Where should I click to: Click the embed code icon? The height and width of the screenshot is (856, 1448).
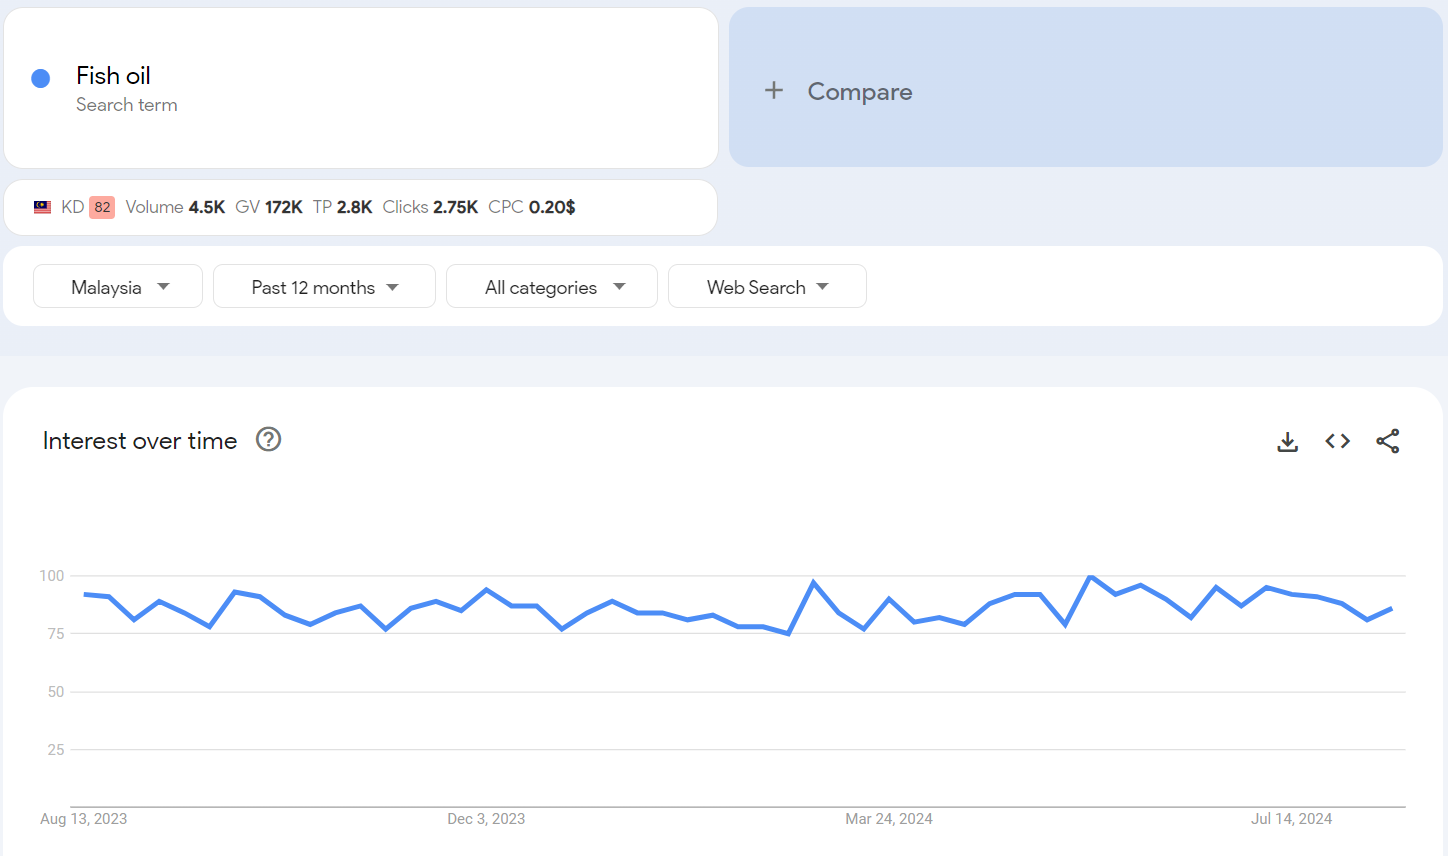[1337, 441]
